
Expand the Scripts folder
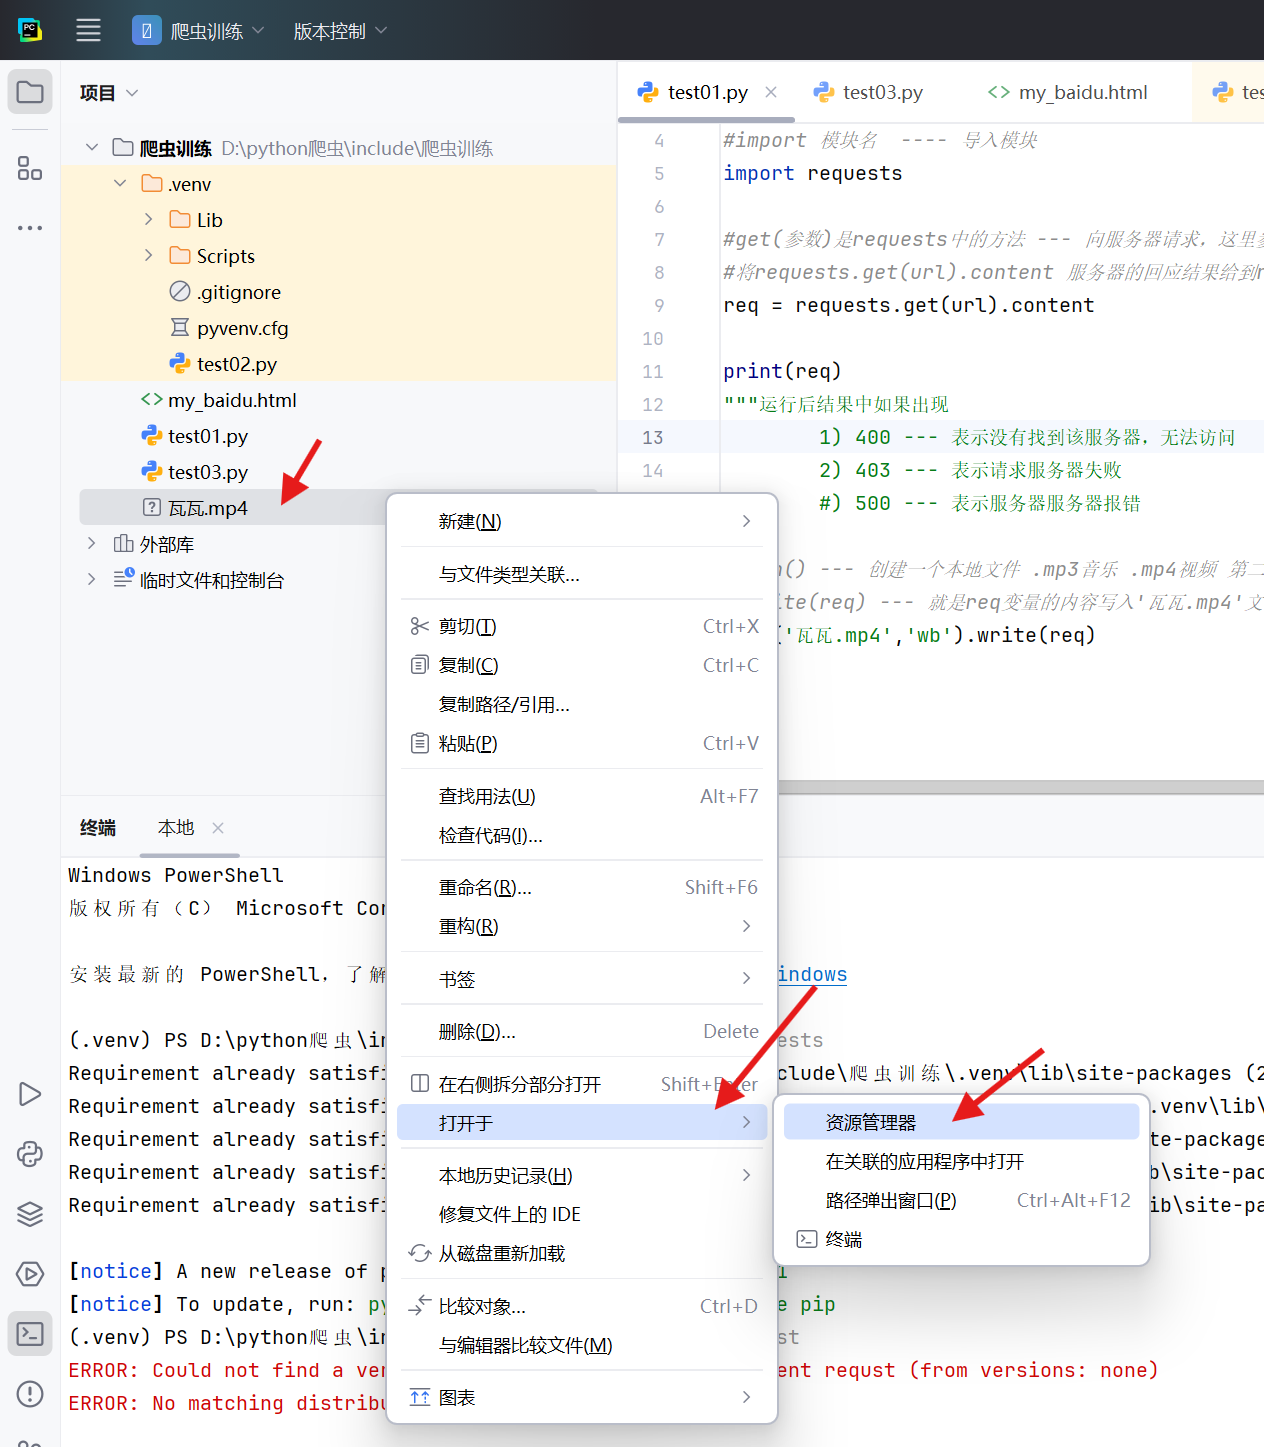pos(148,256)
